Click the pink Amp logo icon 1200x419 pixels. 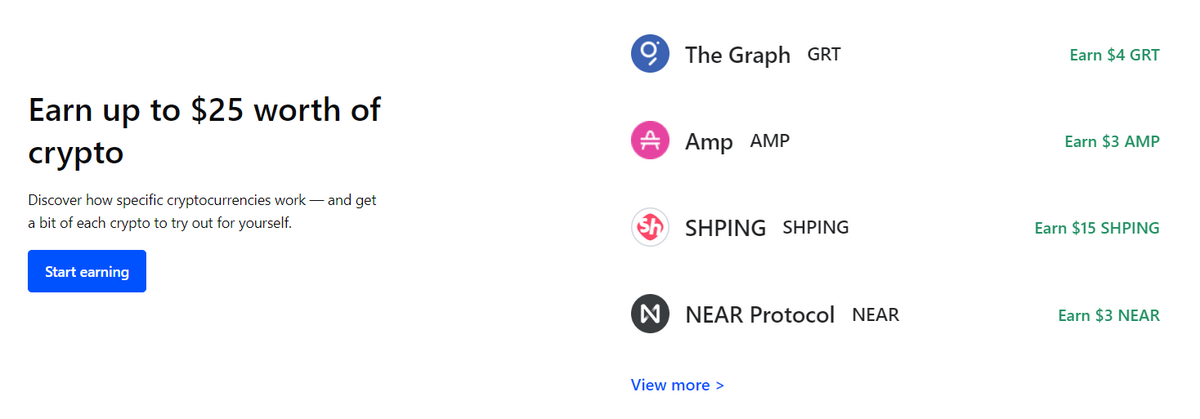650,141
